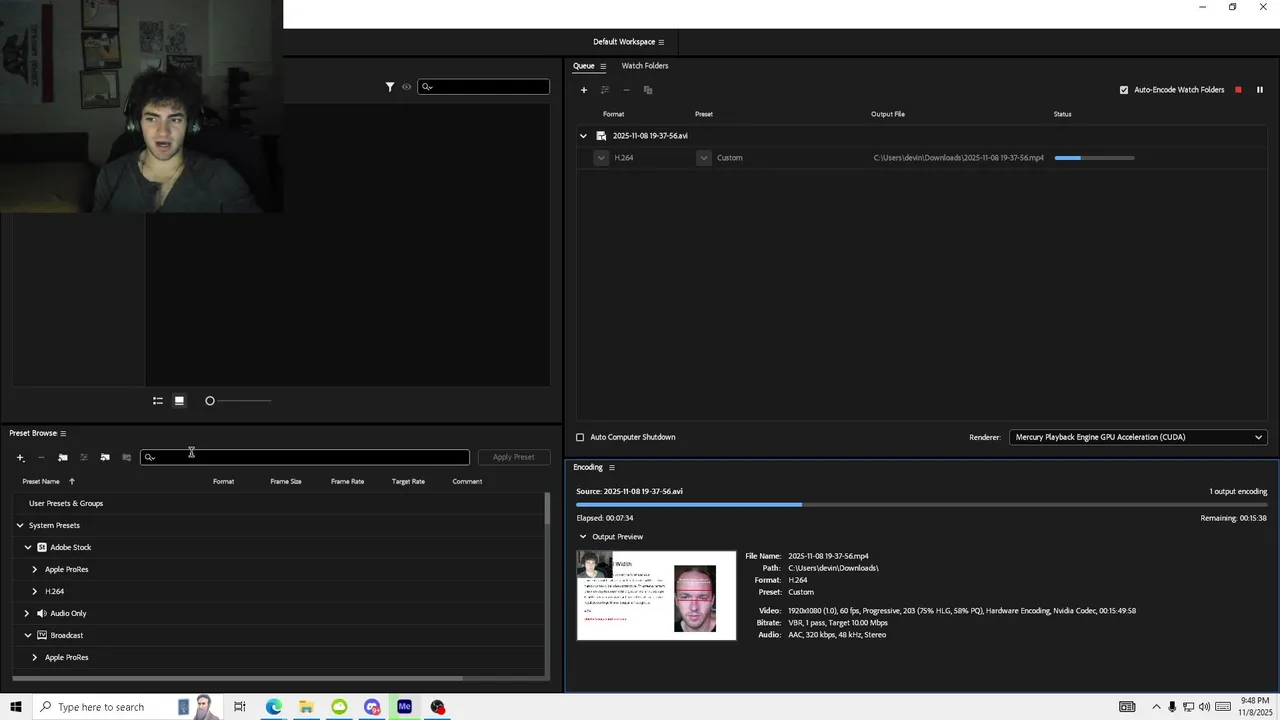Open the Queue panel menu

[603, 66]
